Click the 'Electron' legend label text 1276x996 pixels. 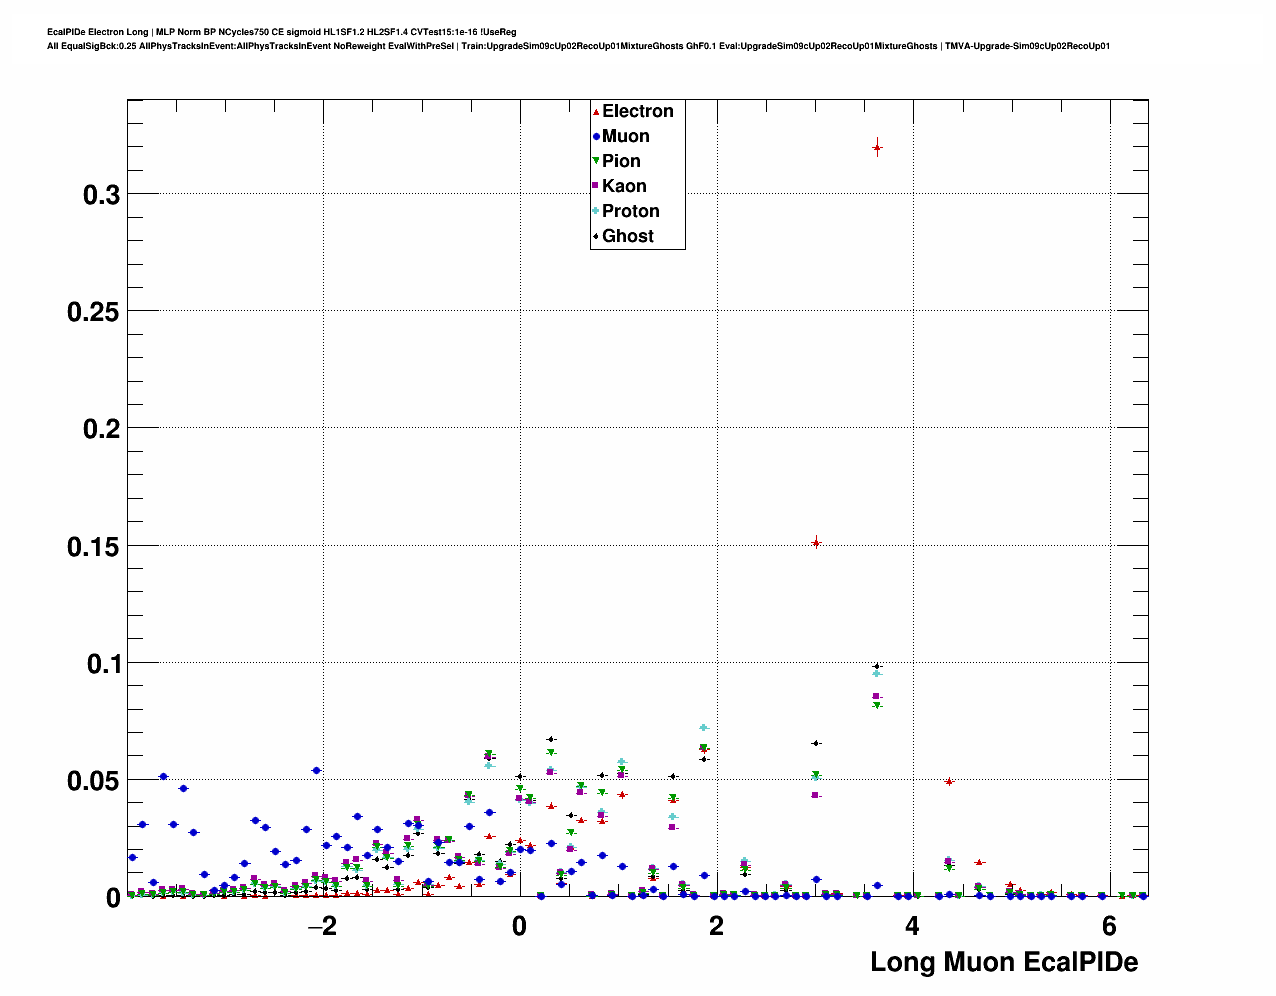pyautogui.click(x=637, y=111)
